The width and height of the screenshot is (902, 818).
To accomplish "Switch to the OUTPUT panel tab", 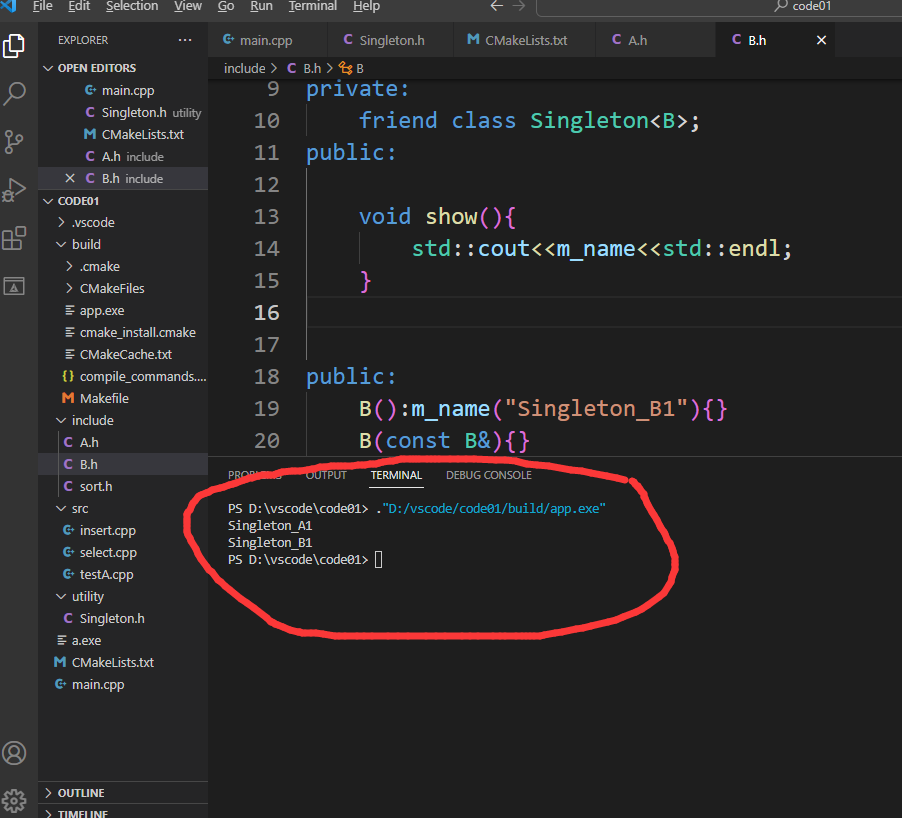I will tap(326, 475).
